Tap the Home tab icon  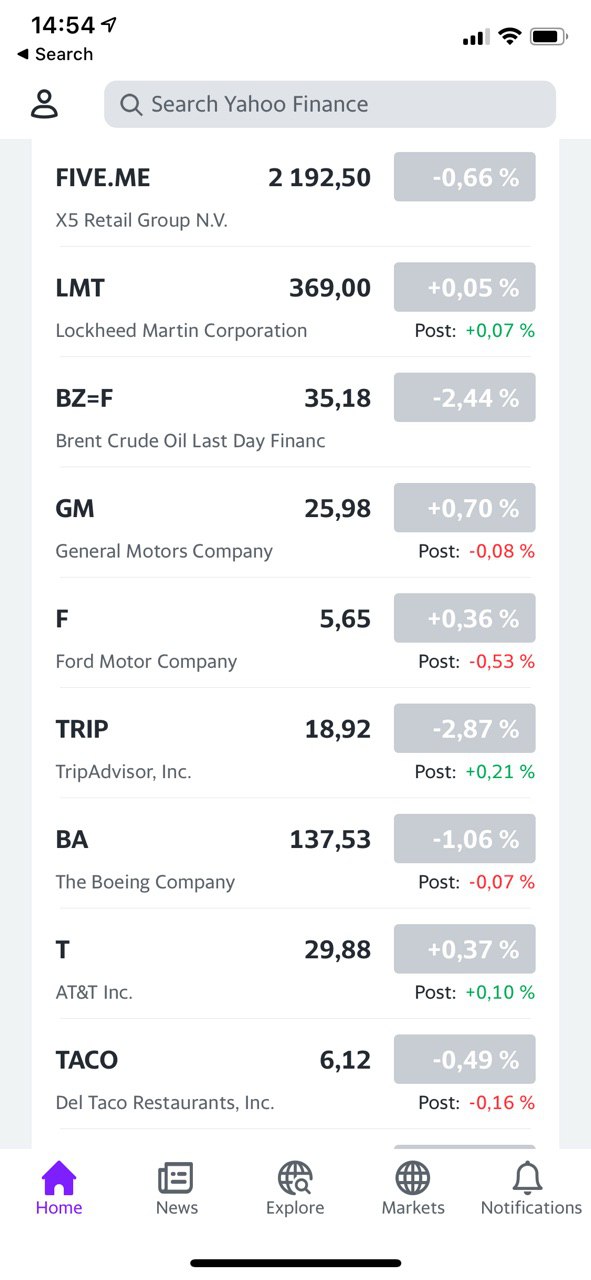point(59,1178)
